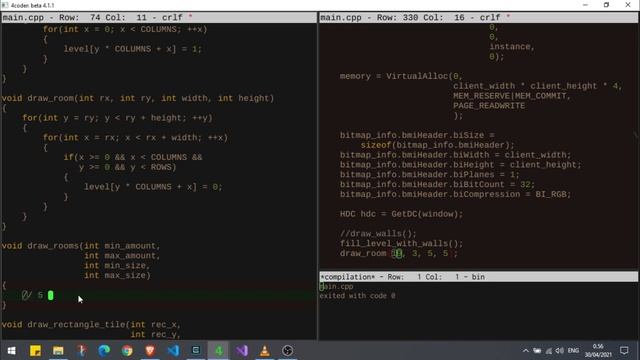Screen dimensions: 640x360
Task: Click 'instance,' argument in the right panel
Action: (512, 47)
